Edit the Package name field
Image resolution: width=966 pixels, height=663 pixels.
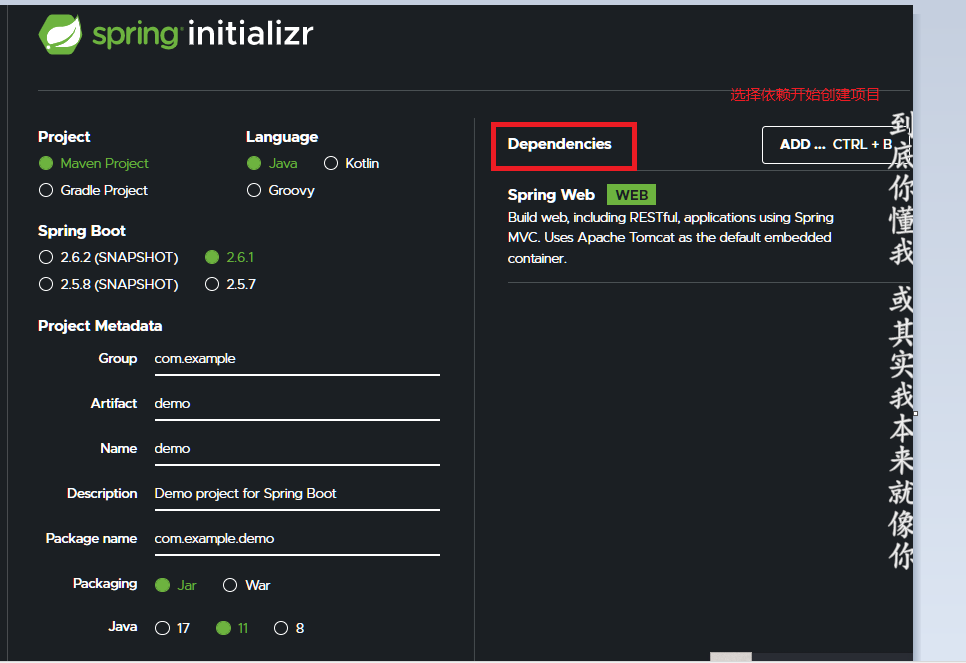coord(297,539)
